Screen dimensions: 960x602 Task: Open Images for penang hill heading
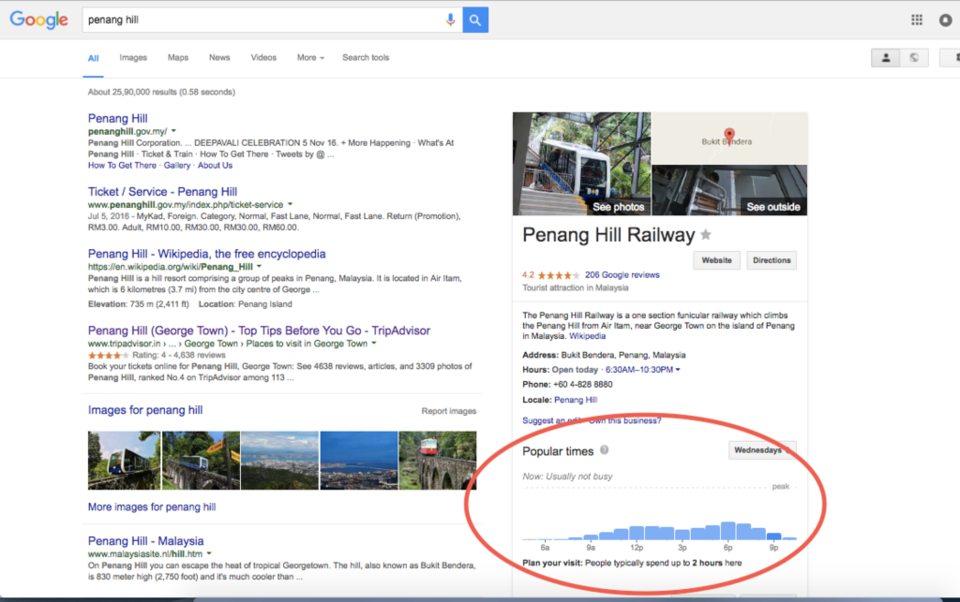click(145, 410)
